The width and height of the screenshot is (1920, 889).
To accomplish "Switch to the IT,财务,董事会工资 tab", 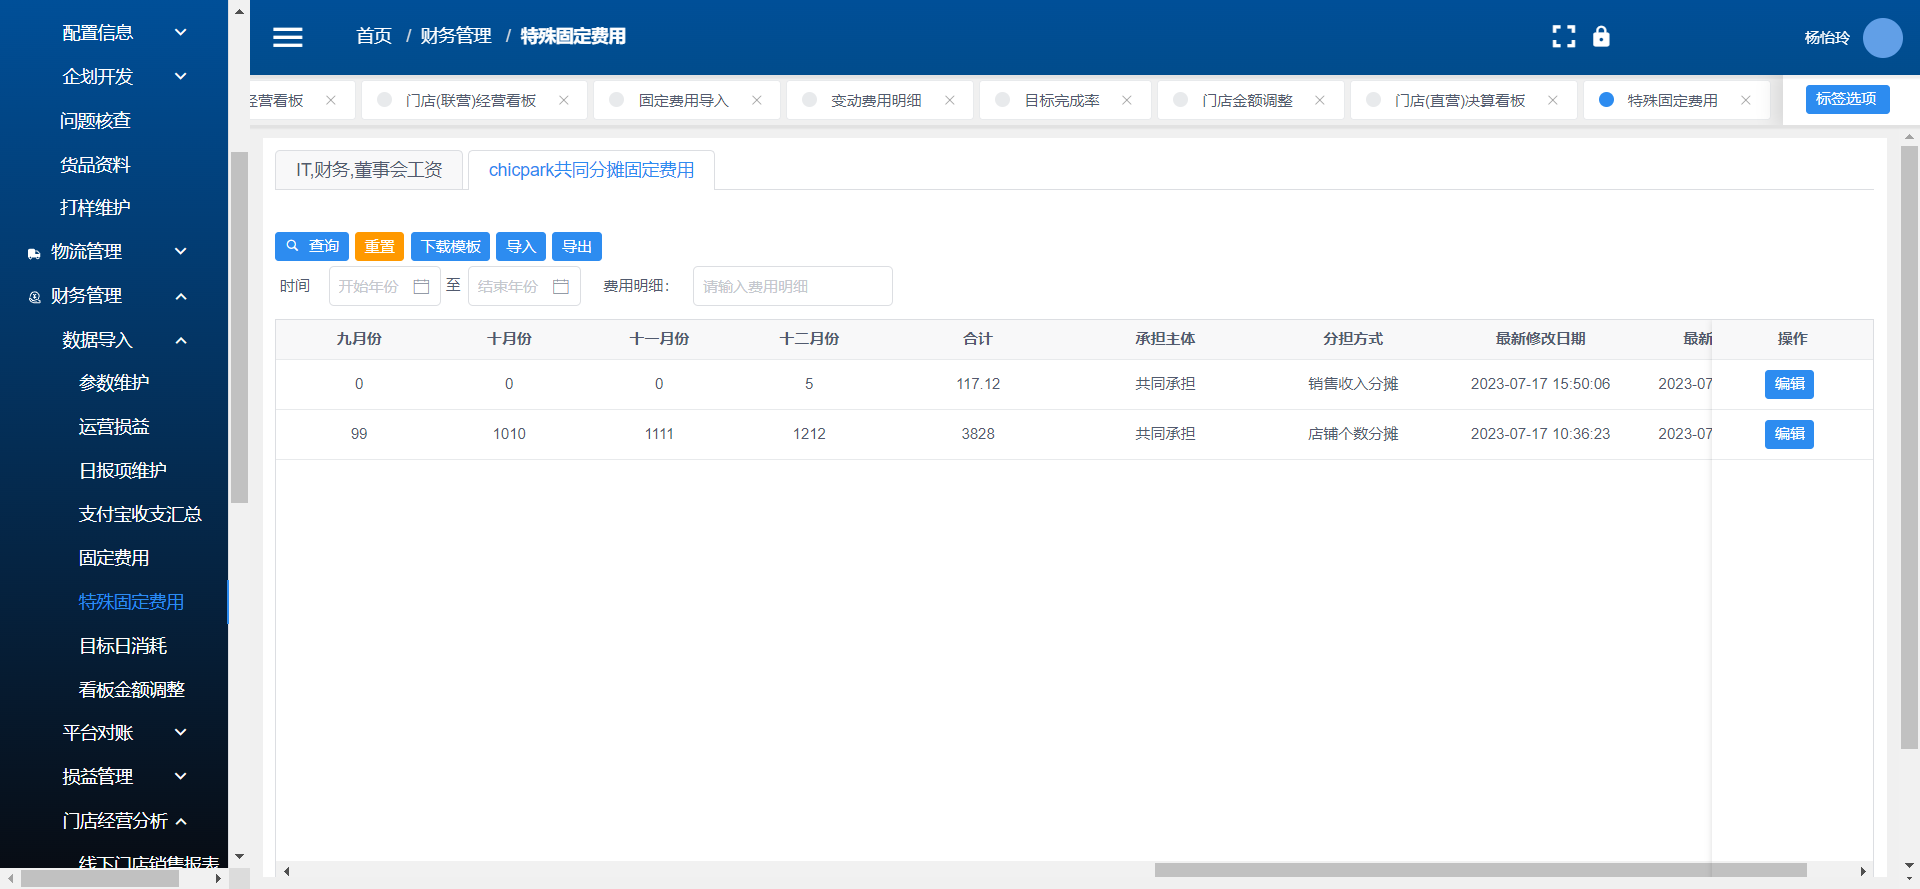I will click(x=369, y=170).
